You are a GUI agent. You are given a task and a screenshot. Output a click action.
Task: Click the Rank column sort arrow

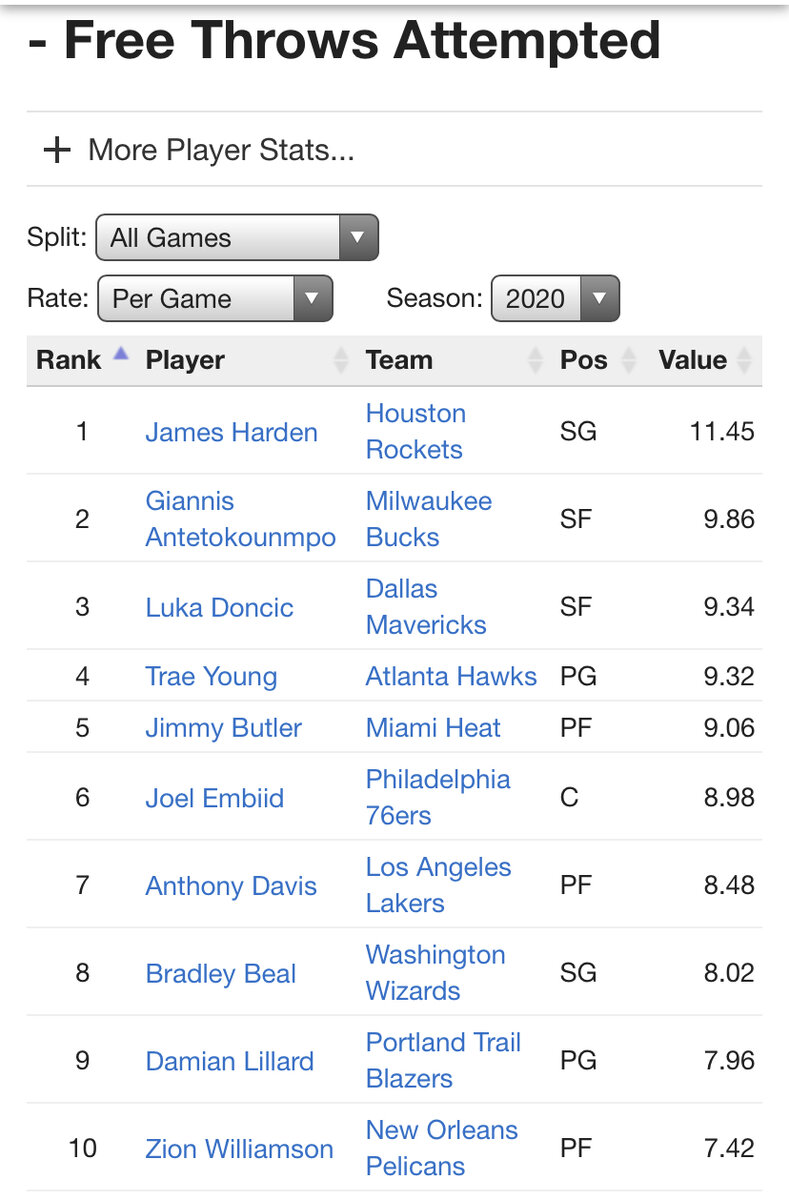pyautogui.click(x=121, y=354)
